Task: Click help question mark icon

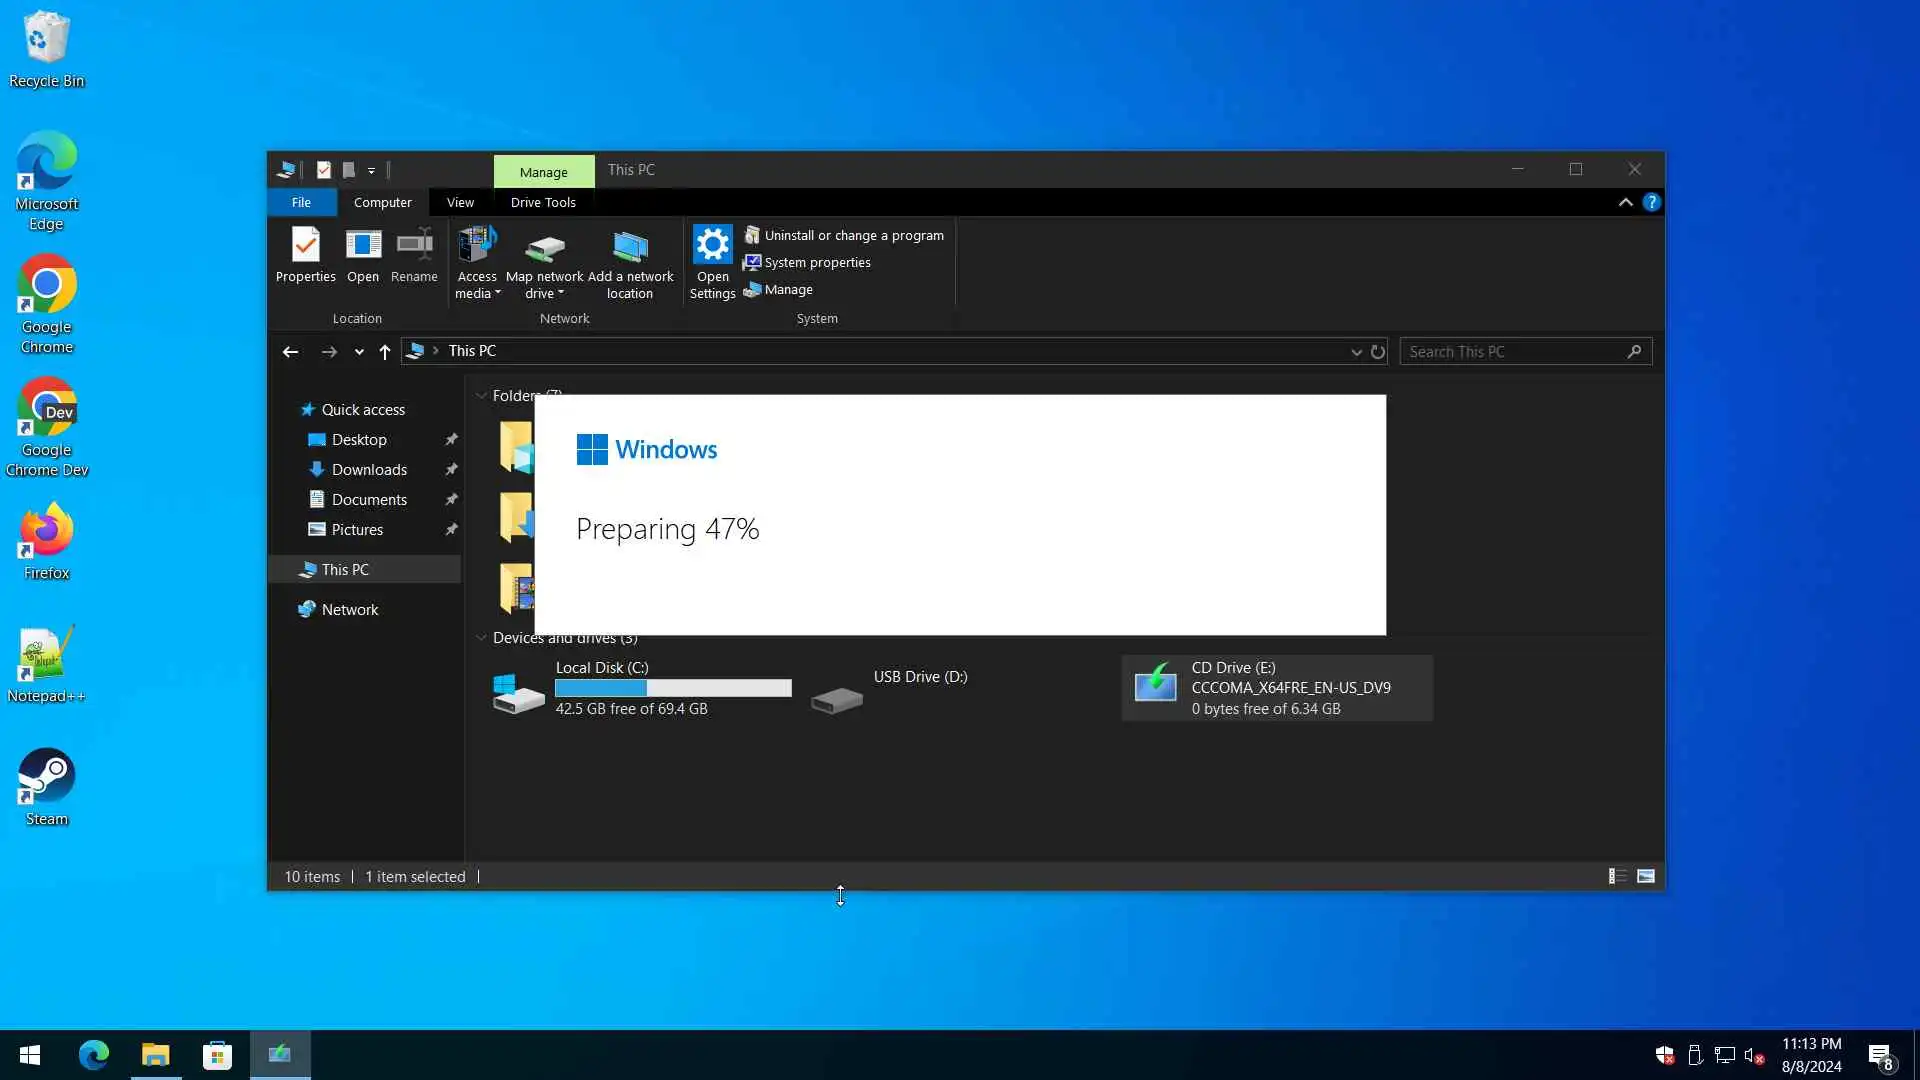Action: coord(1651,202)
